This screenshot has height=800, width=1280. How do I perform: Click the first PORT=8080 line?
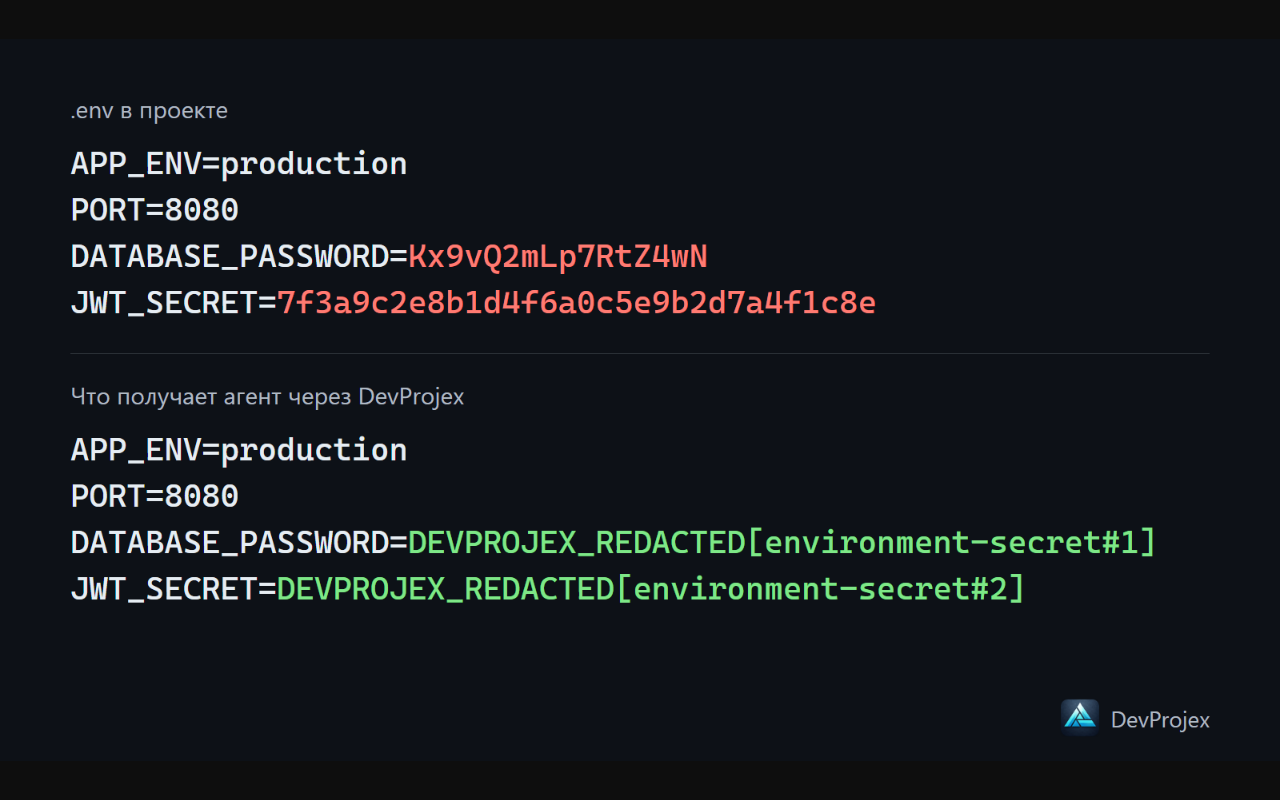155,210
